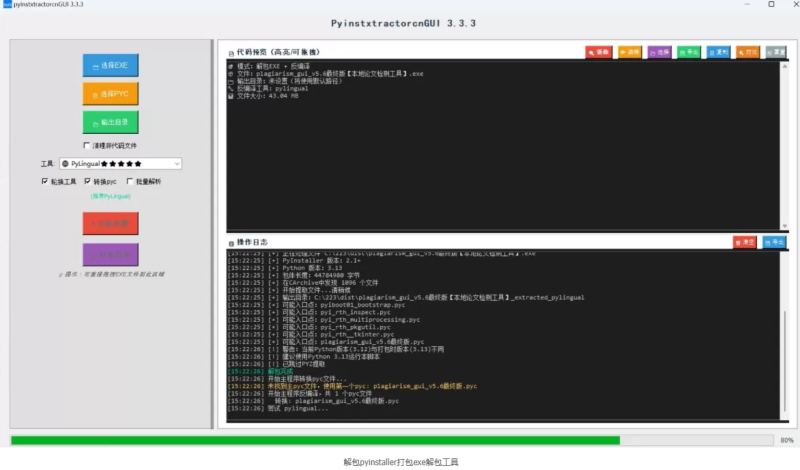
Task: Uncheck the 转换pyc checkbox
Action: pyautogui.click(x=88, y=181)
